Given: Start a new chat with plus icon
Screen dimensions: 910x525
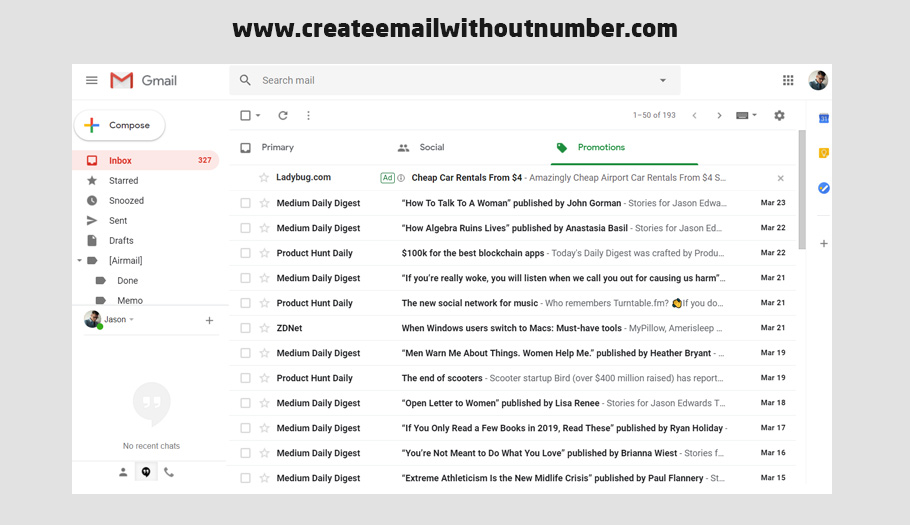Looking at the screenshot, I should pos(210,320).
